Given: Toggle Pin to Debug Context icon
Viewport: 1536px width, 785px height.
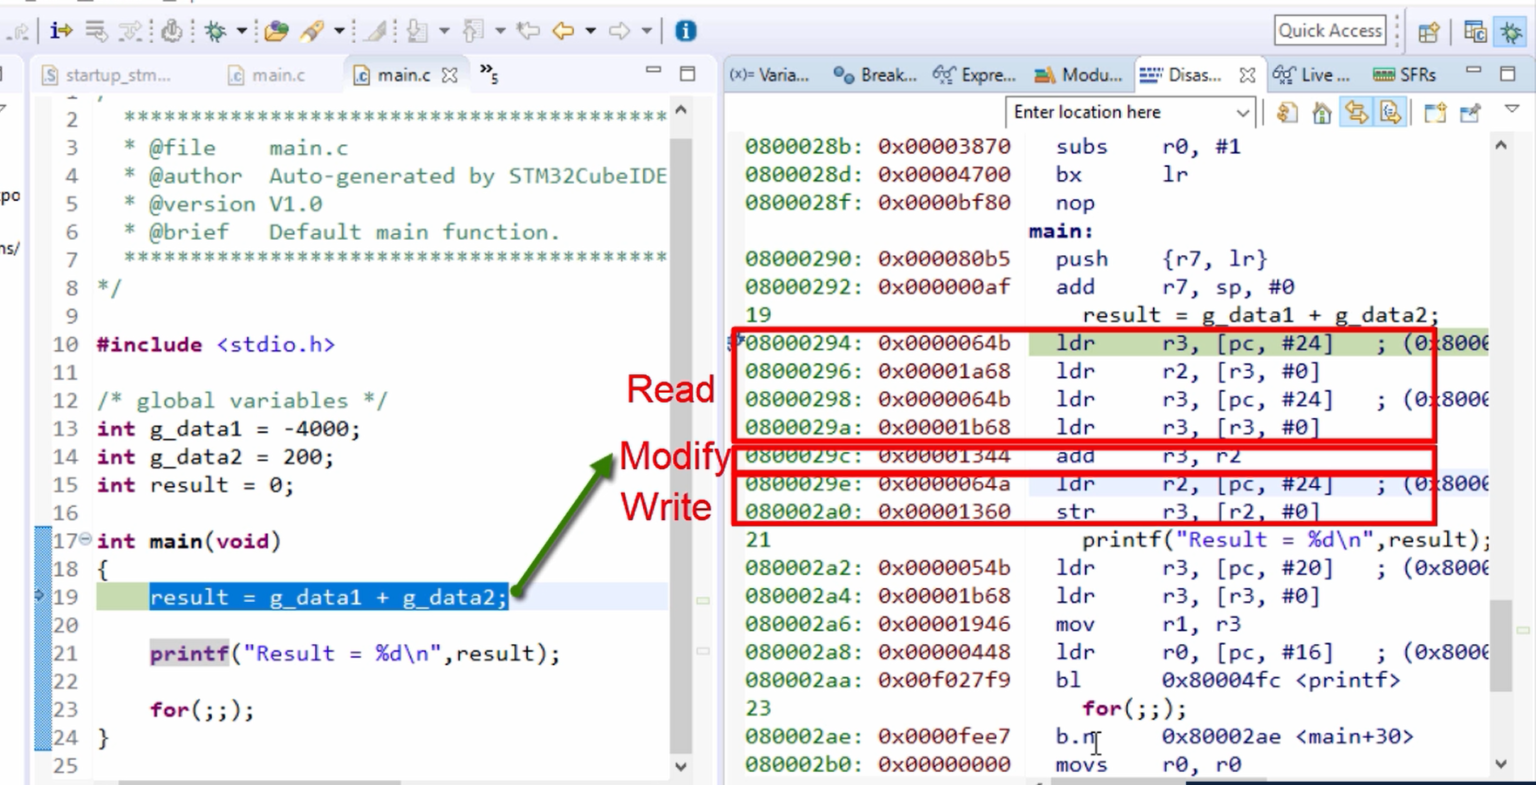Looking at the screenshot, I should click(x=1470, y=113).
